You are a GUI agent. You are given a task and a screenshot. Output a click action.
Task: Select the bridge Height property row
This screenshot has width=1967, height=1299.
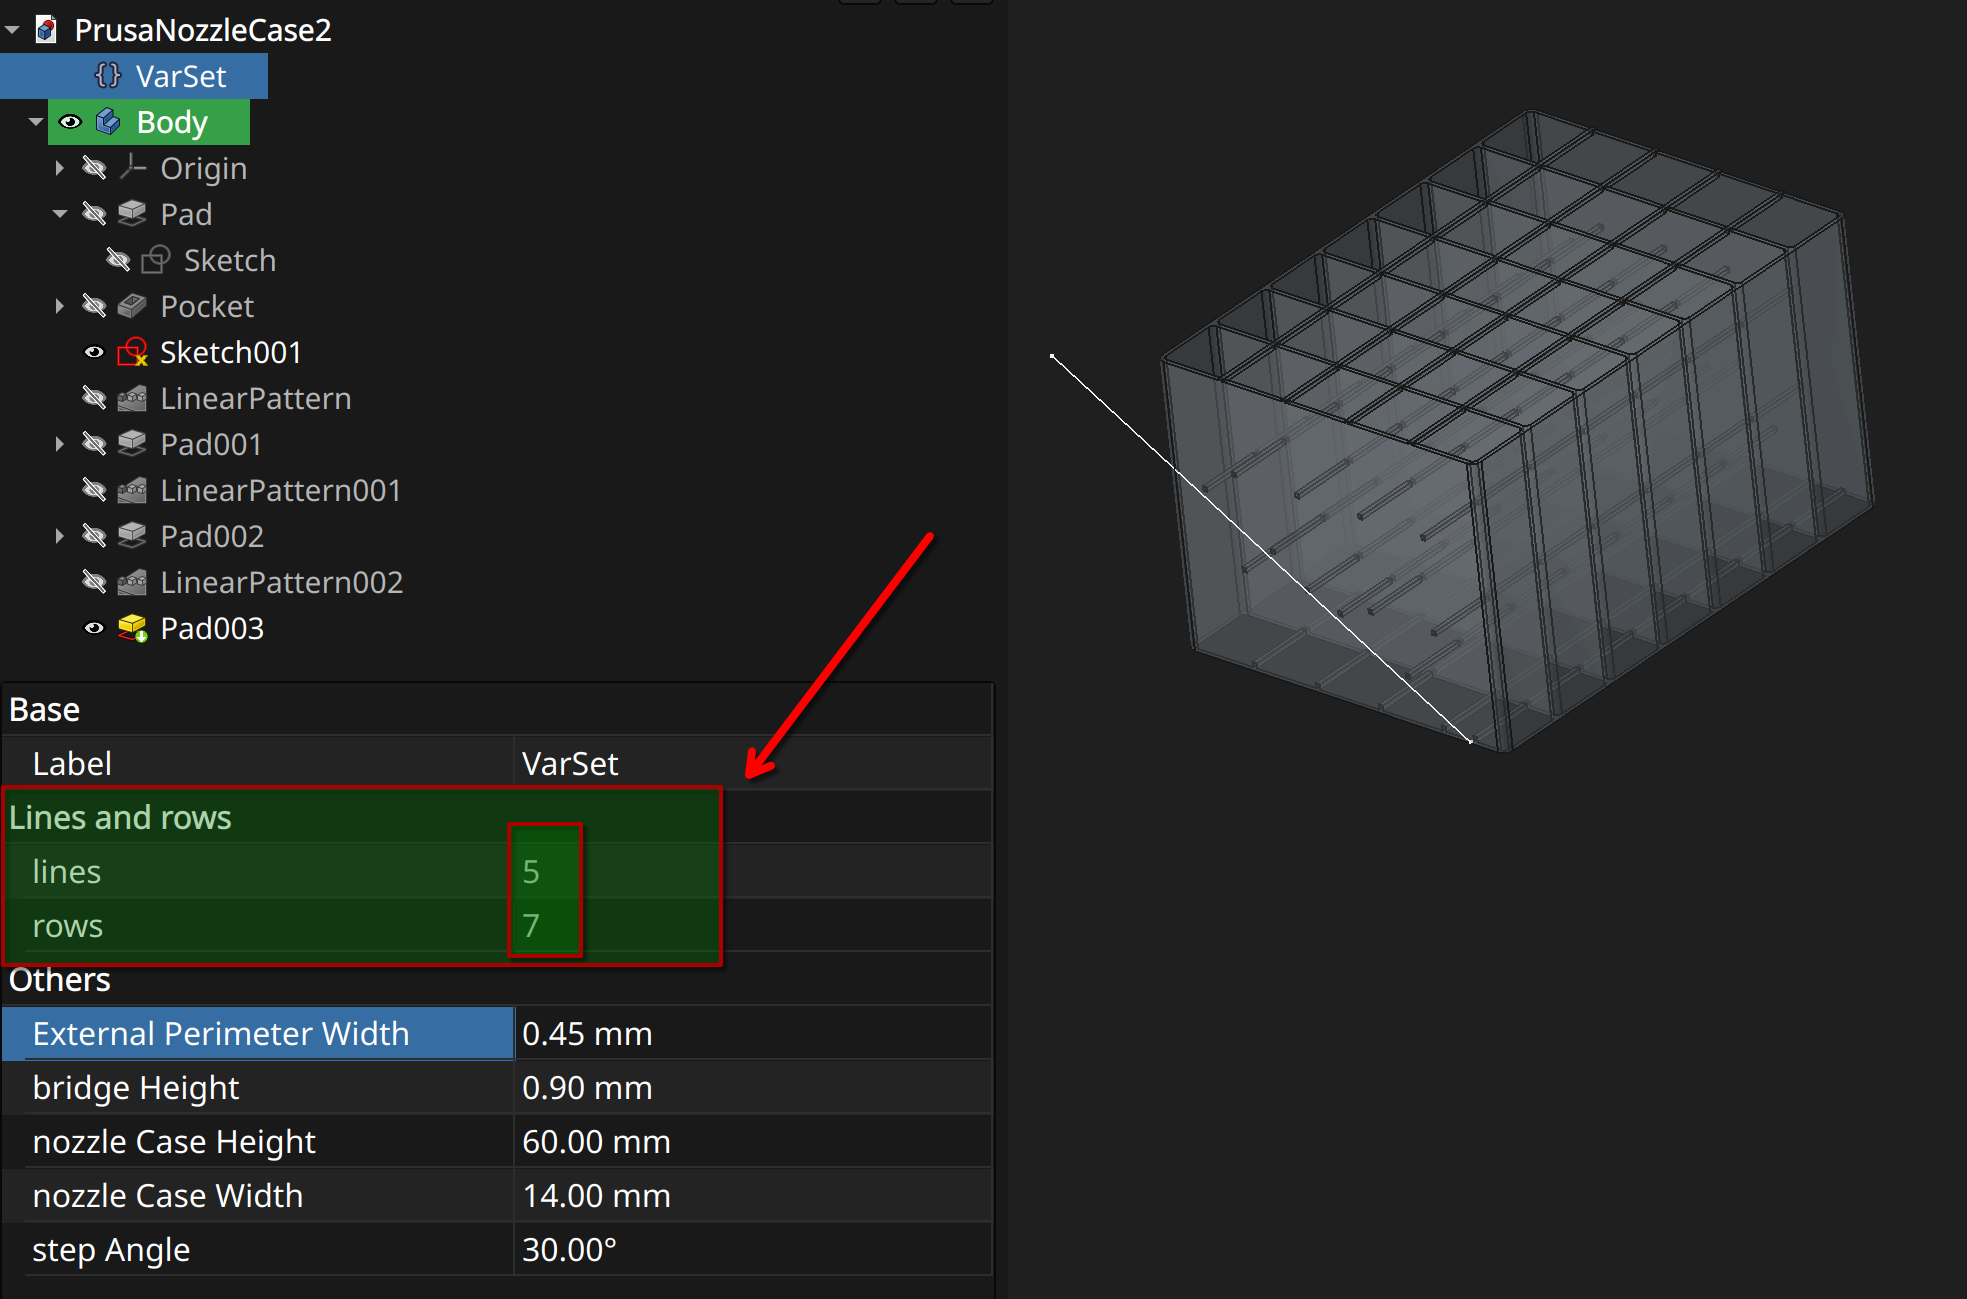(136, 1088)
